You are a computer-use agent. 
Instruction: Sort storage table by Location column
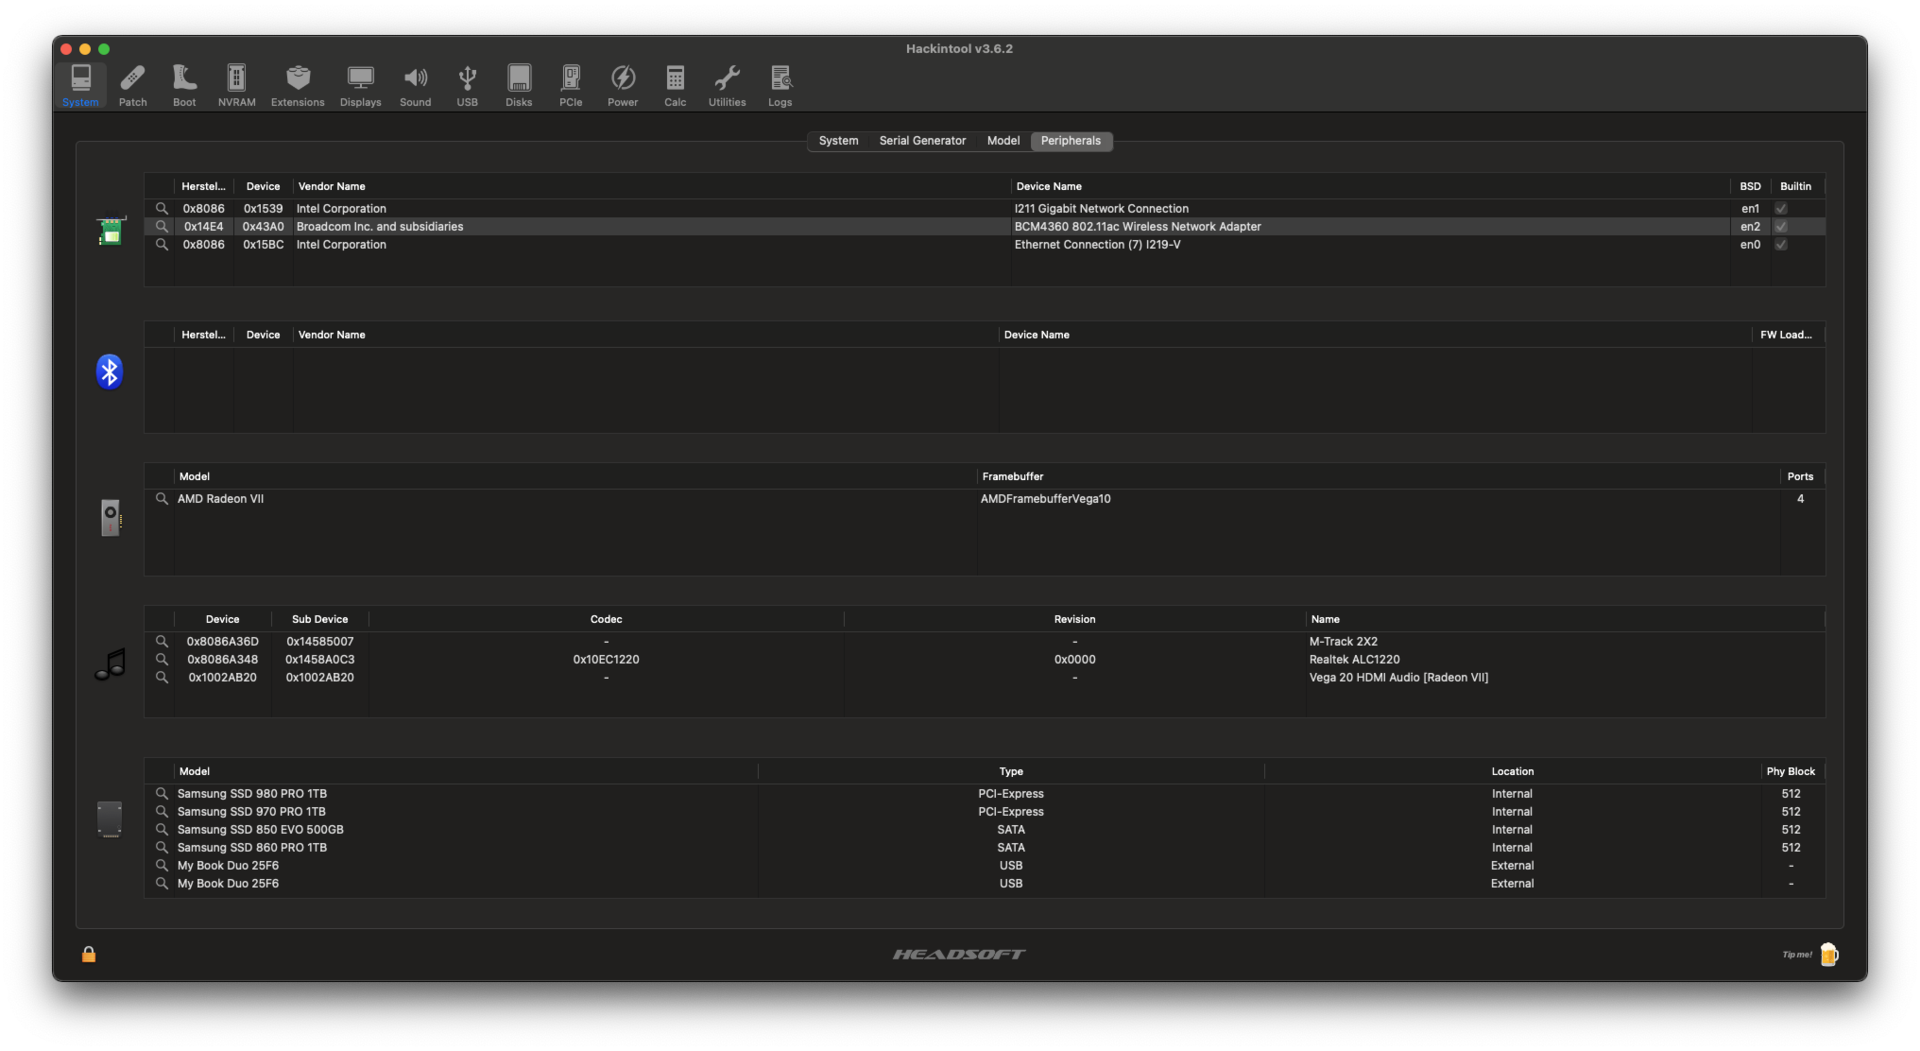[x=1512, y=772]
